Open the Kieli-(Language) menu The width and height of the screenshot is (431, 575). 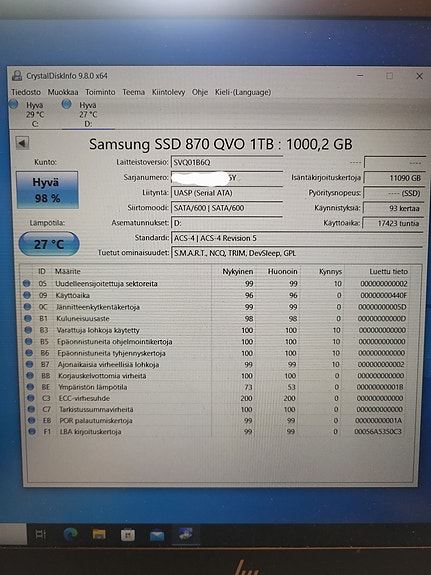(243, 92)
